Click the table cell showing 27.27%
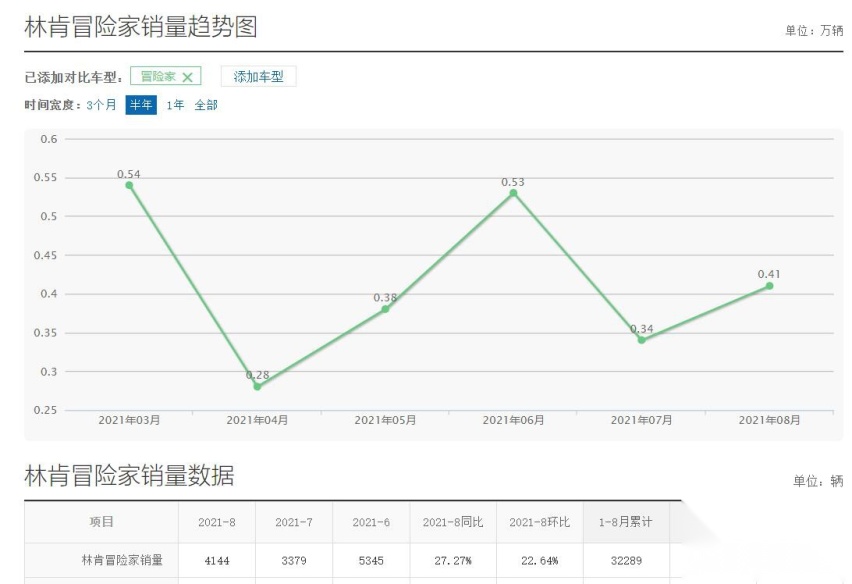This screenshot has width=852, height=584. point(453,561)
